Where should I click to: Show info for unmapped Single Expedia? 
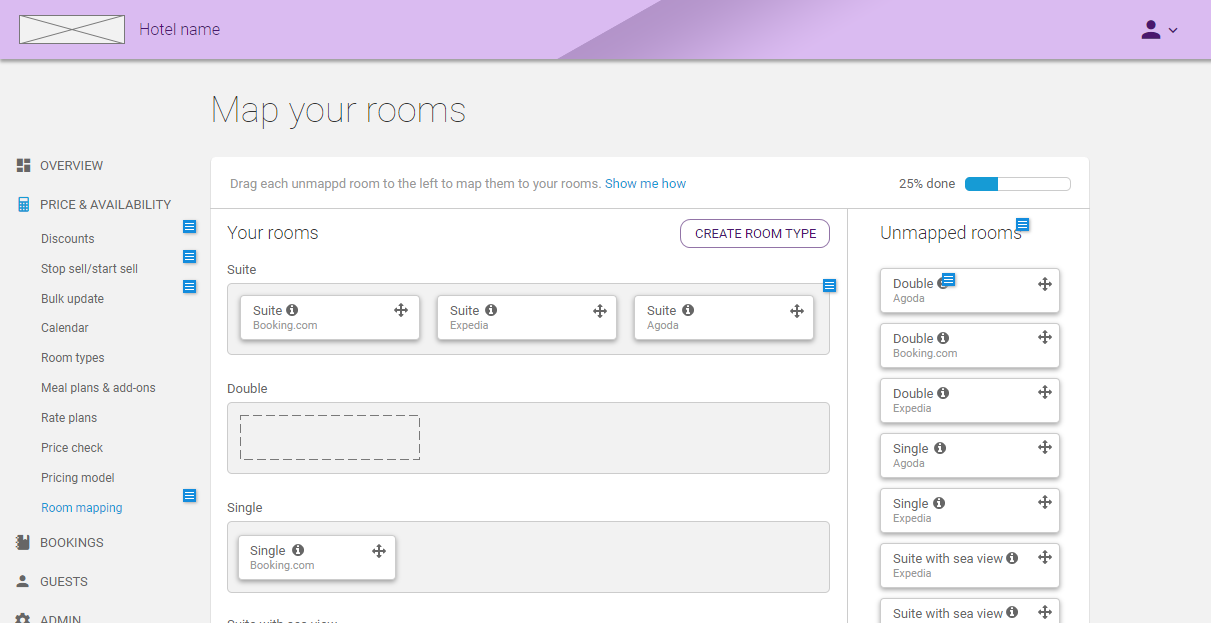click(x=939, y=503)
